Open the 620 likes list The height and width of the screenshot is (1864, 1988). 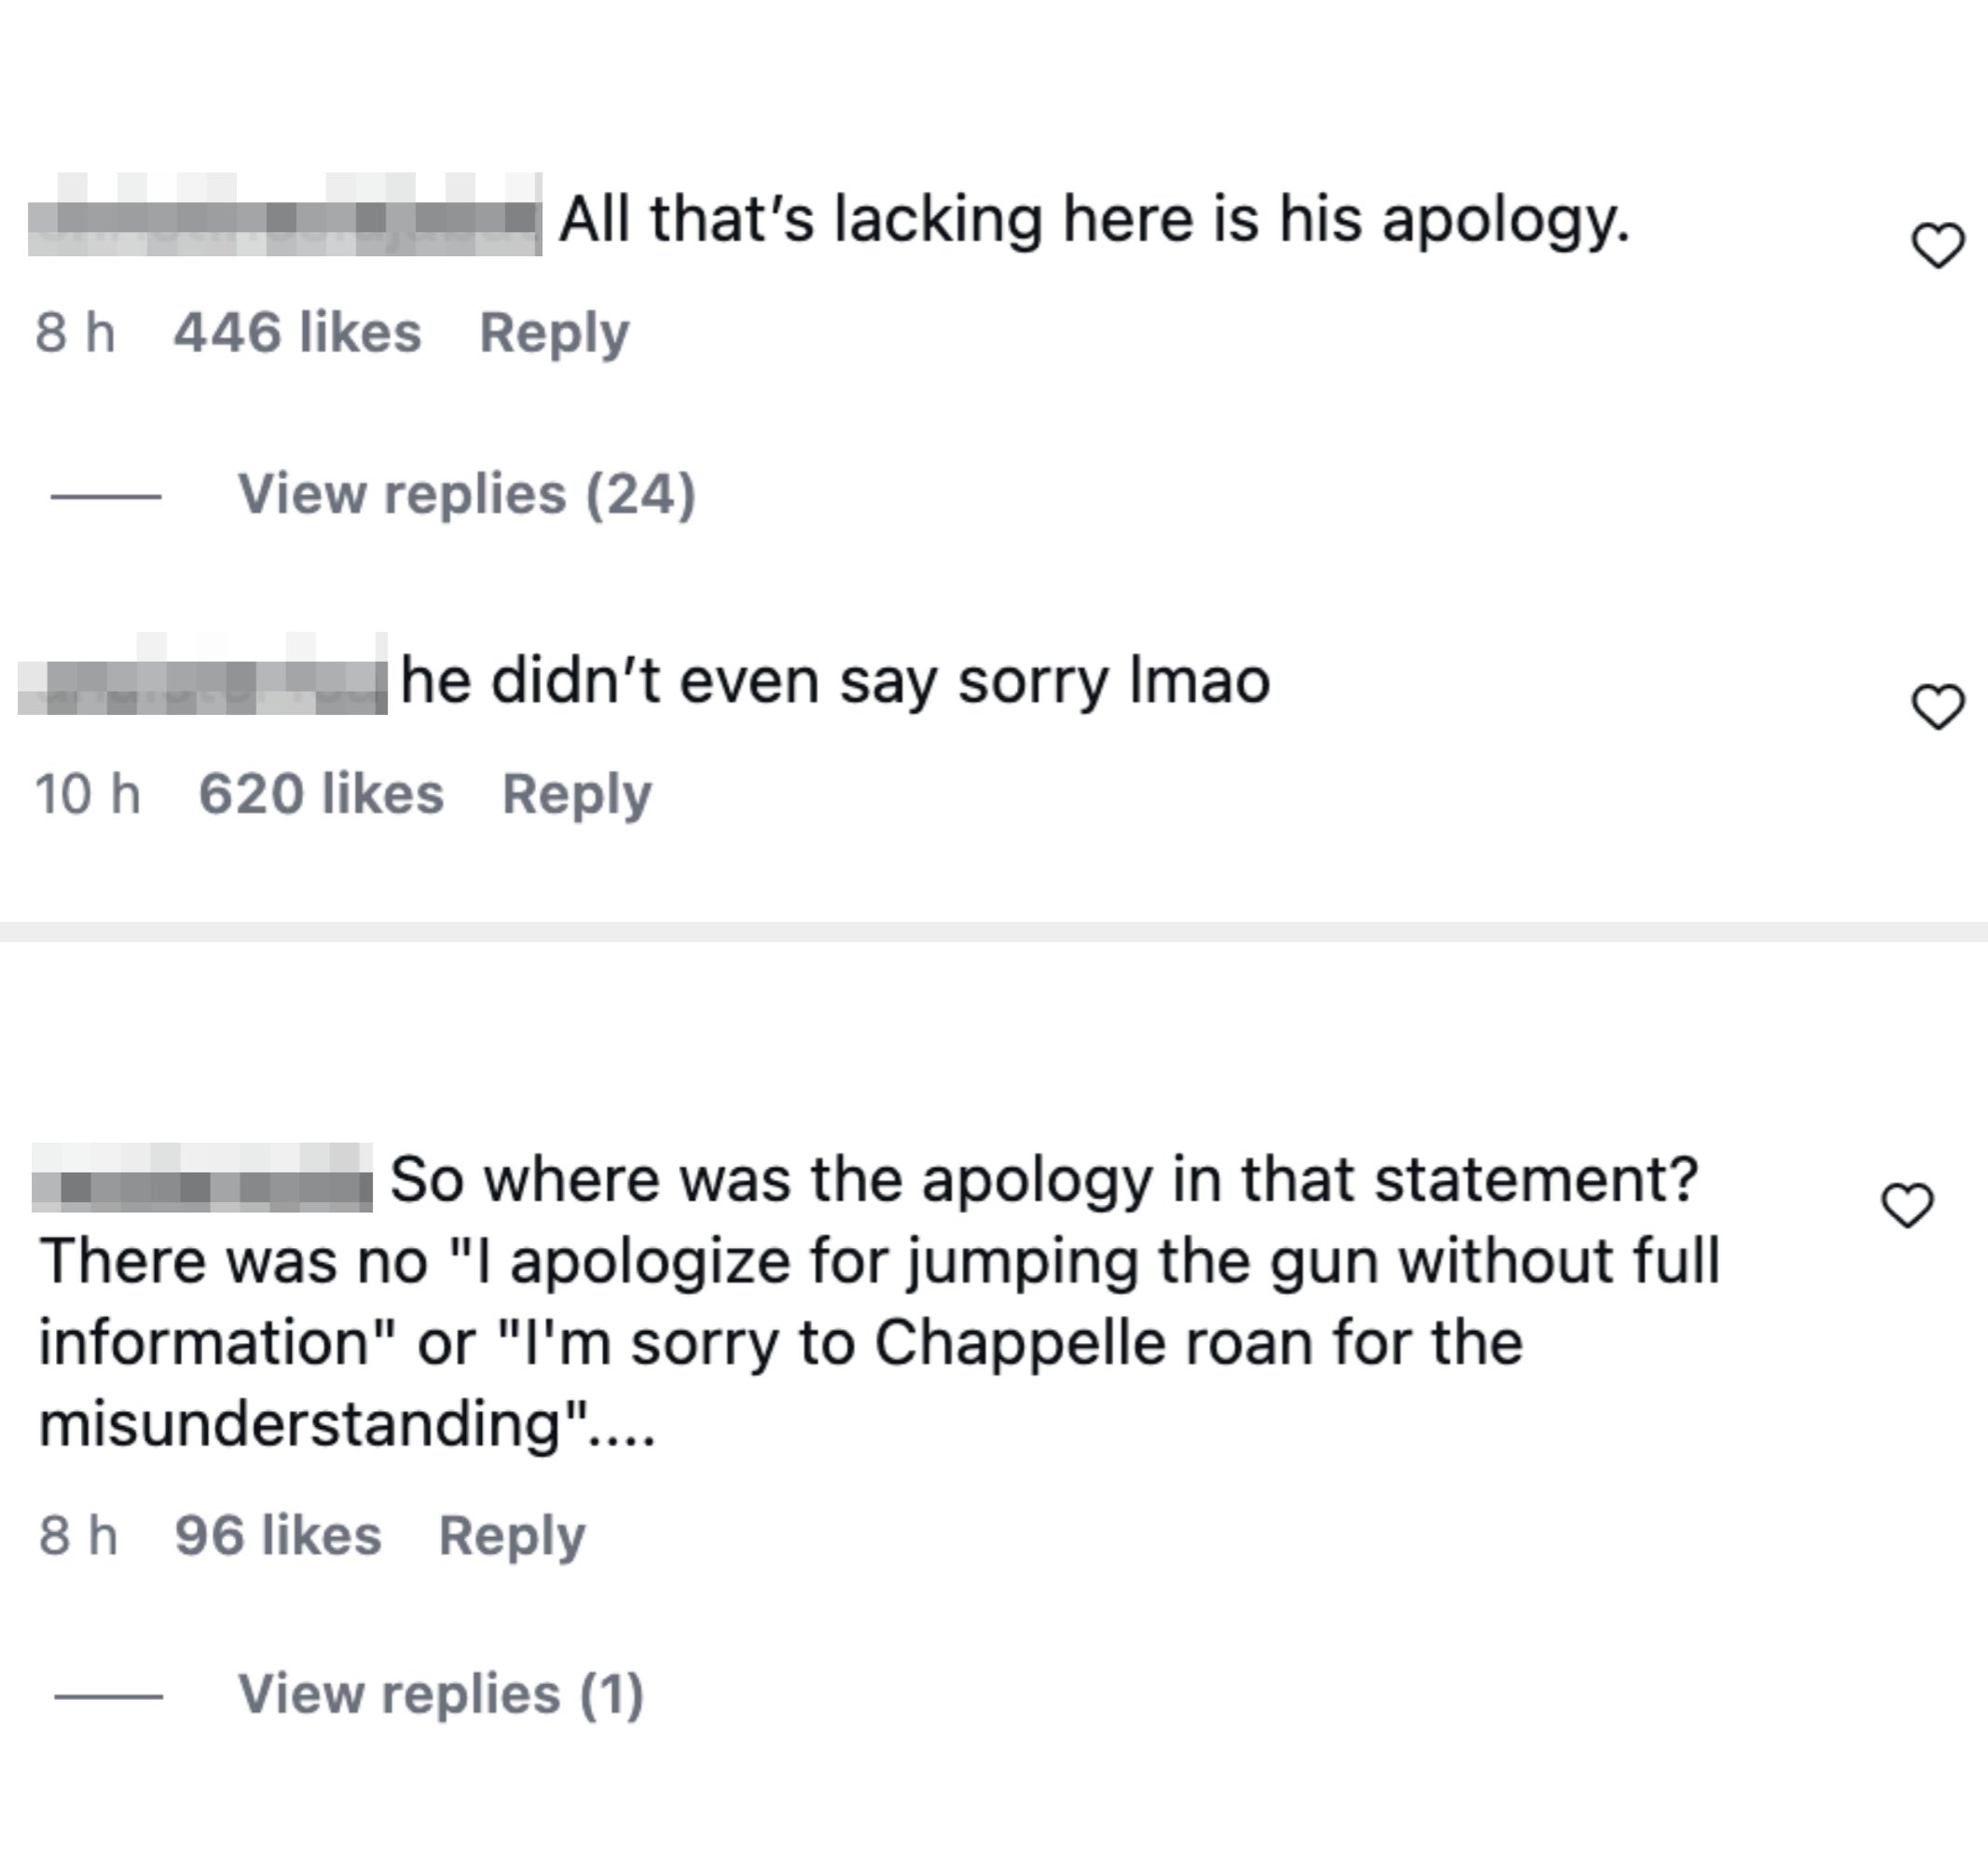[320, 795]
